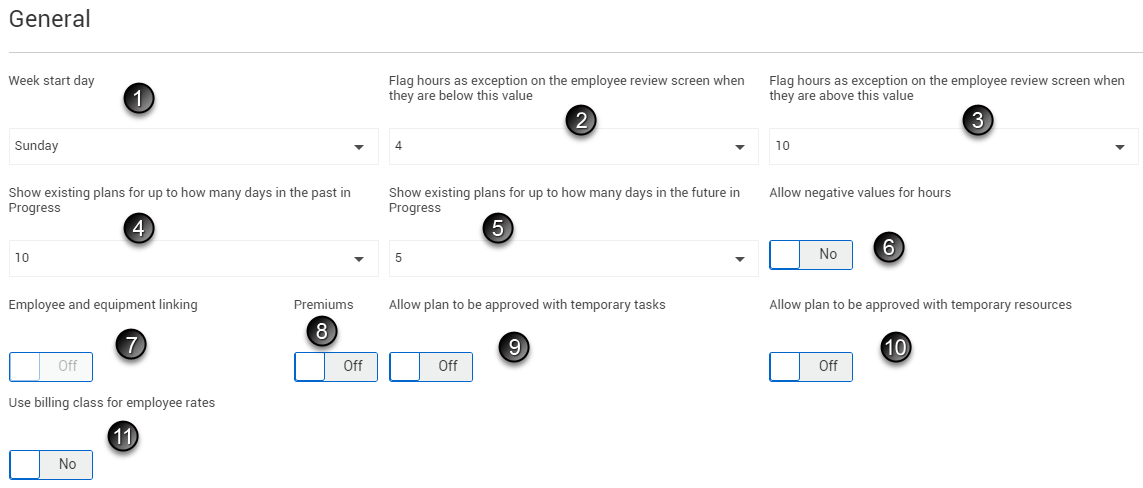Turn on plan approval with temporary resources

[x=811, y=367]
